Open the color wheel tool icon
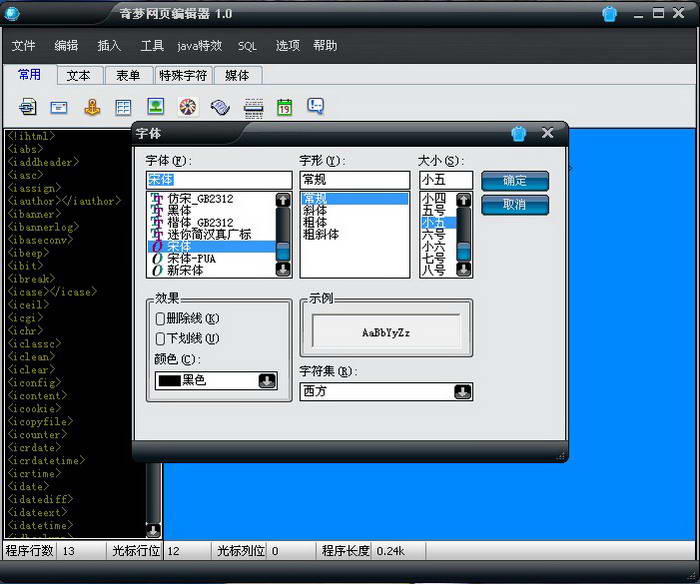700x584 pixels. click(187, 106)
